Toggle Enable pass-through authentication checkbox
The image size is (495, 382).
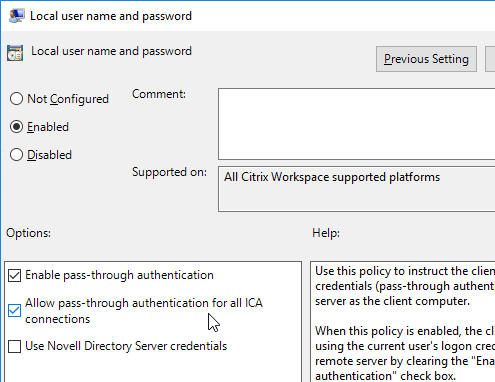15,275
